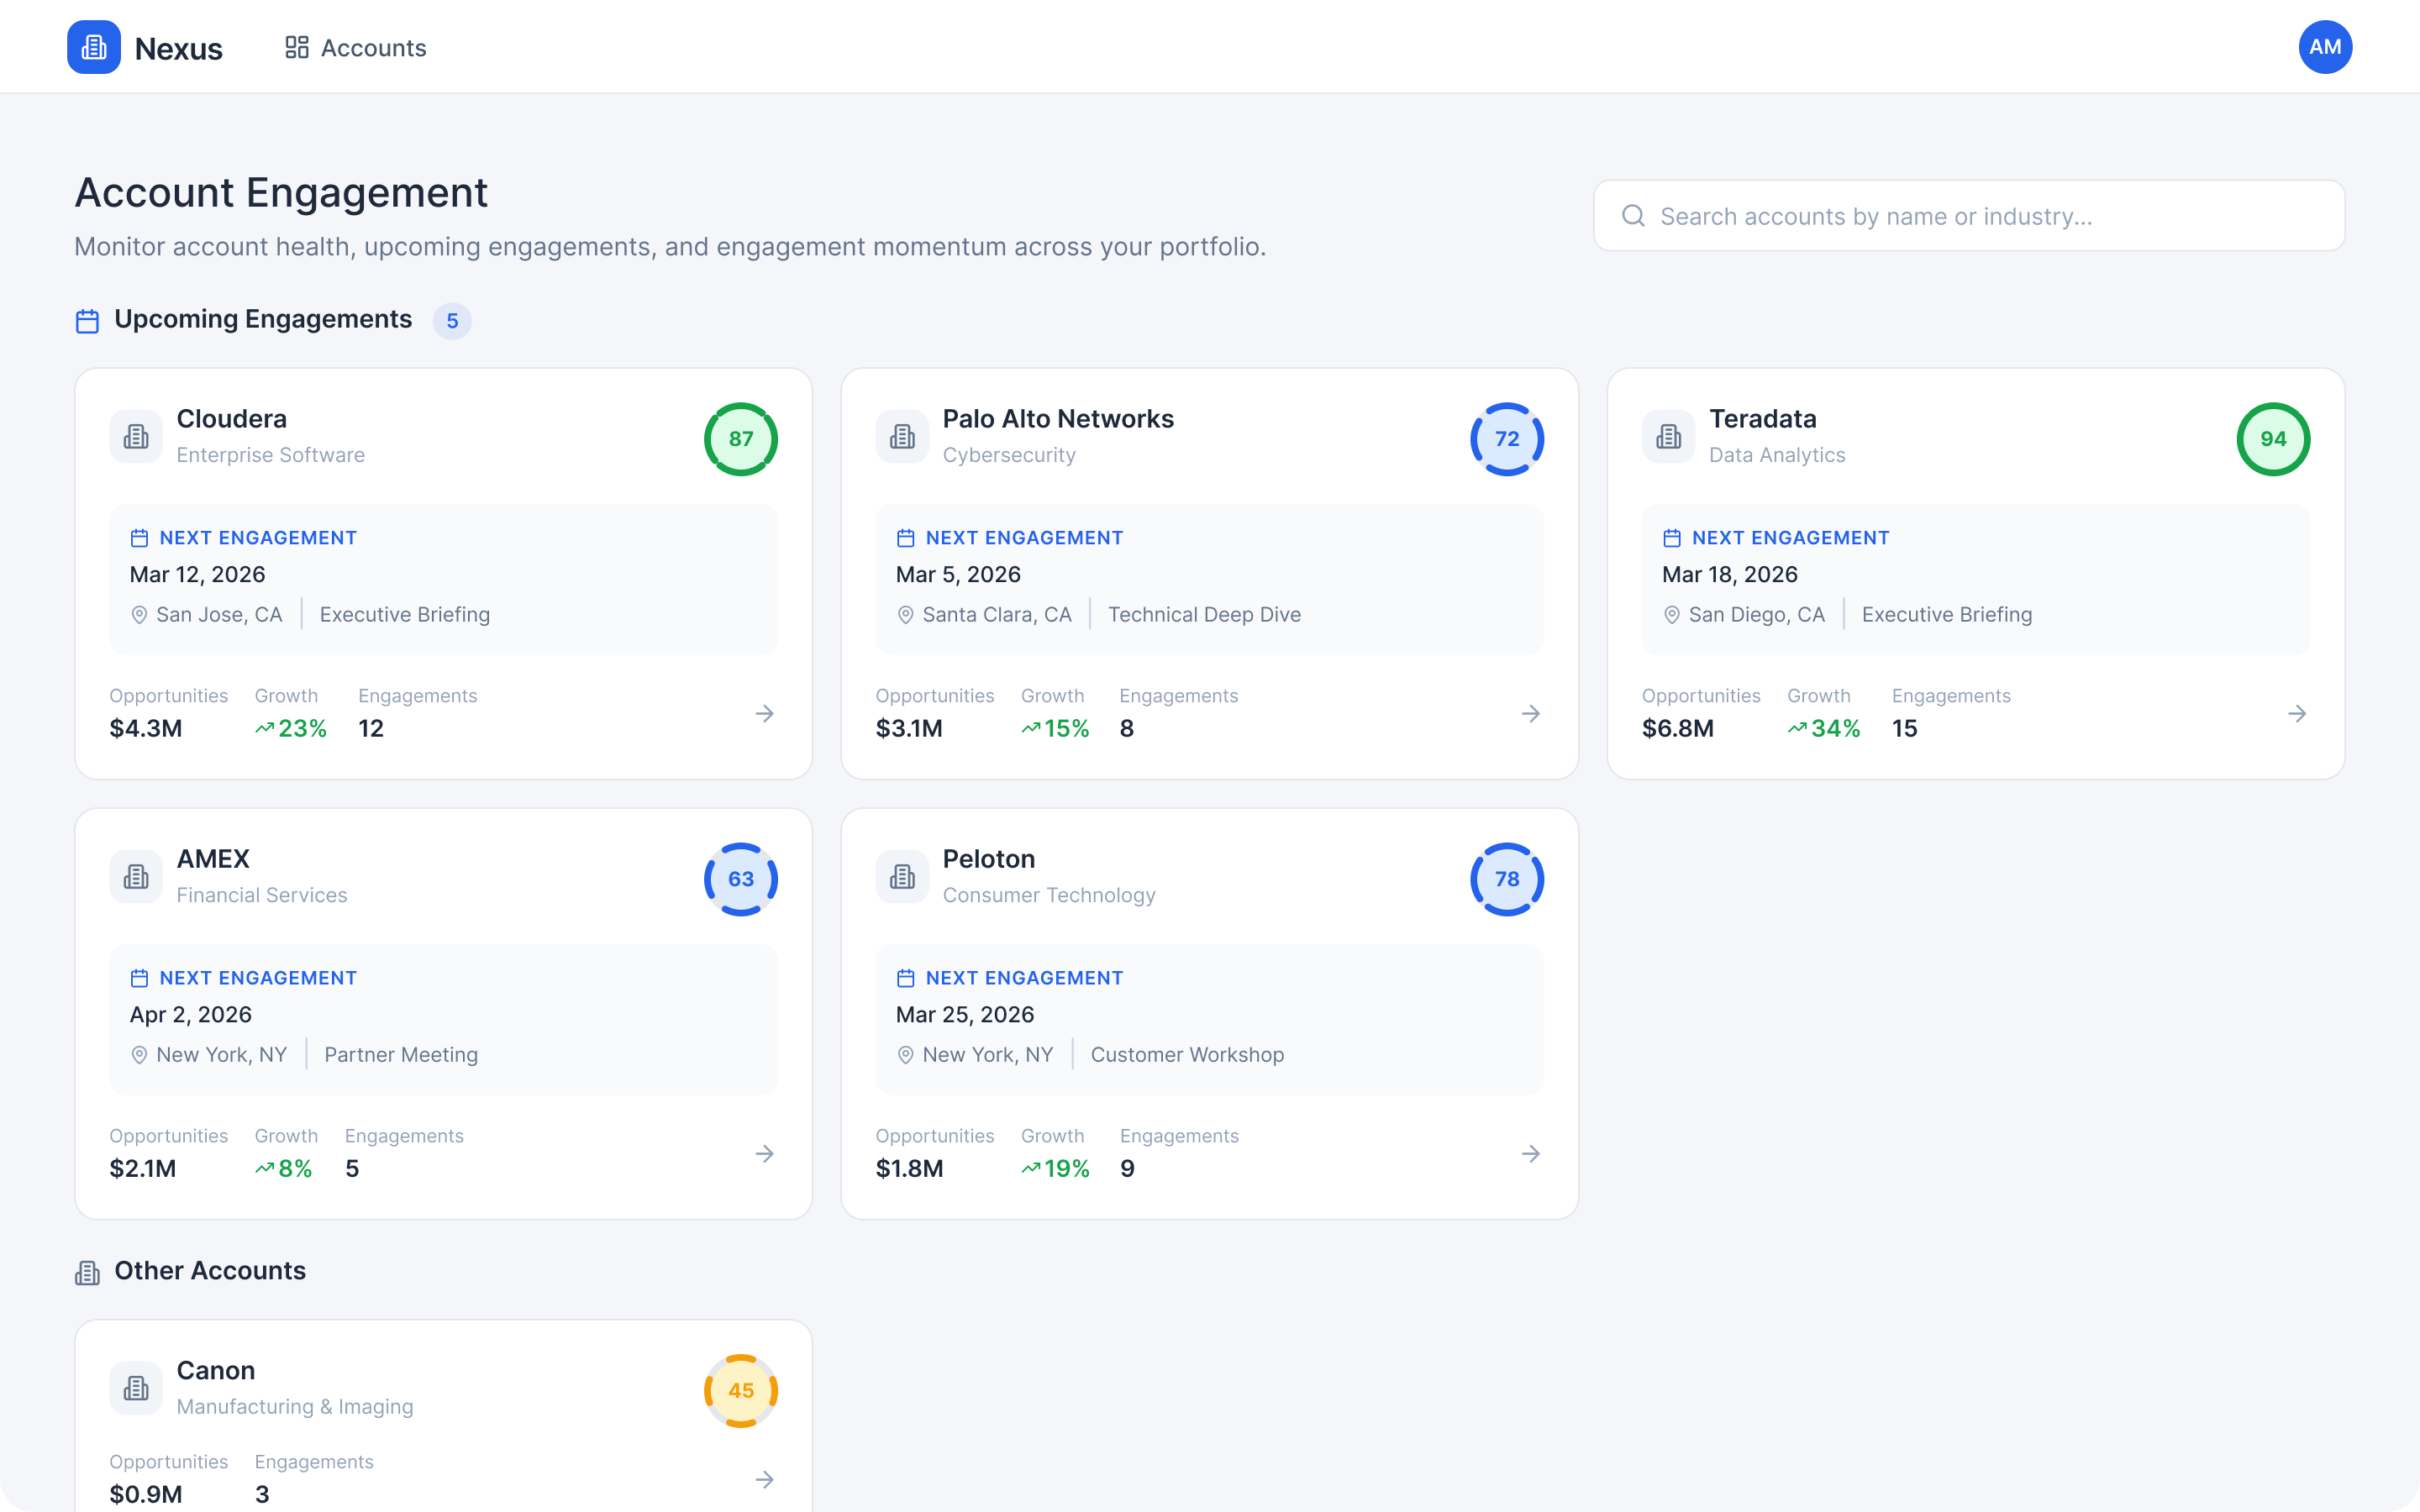Select the Mar 12, 2026 engagement date

point(198,575)
